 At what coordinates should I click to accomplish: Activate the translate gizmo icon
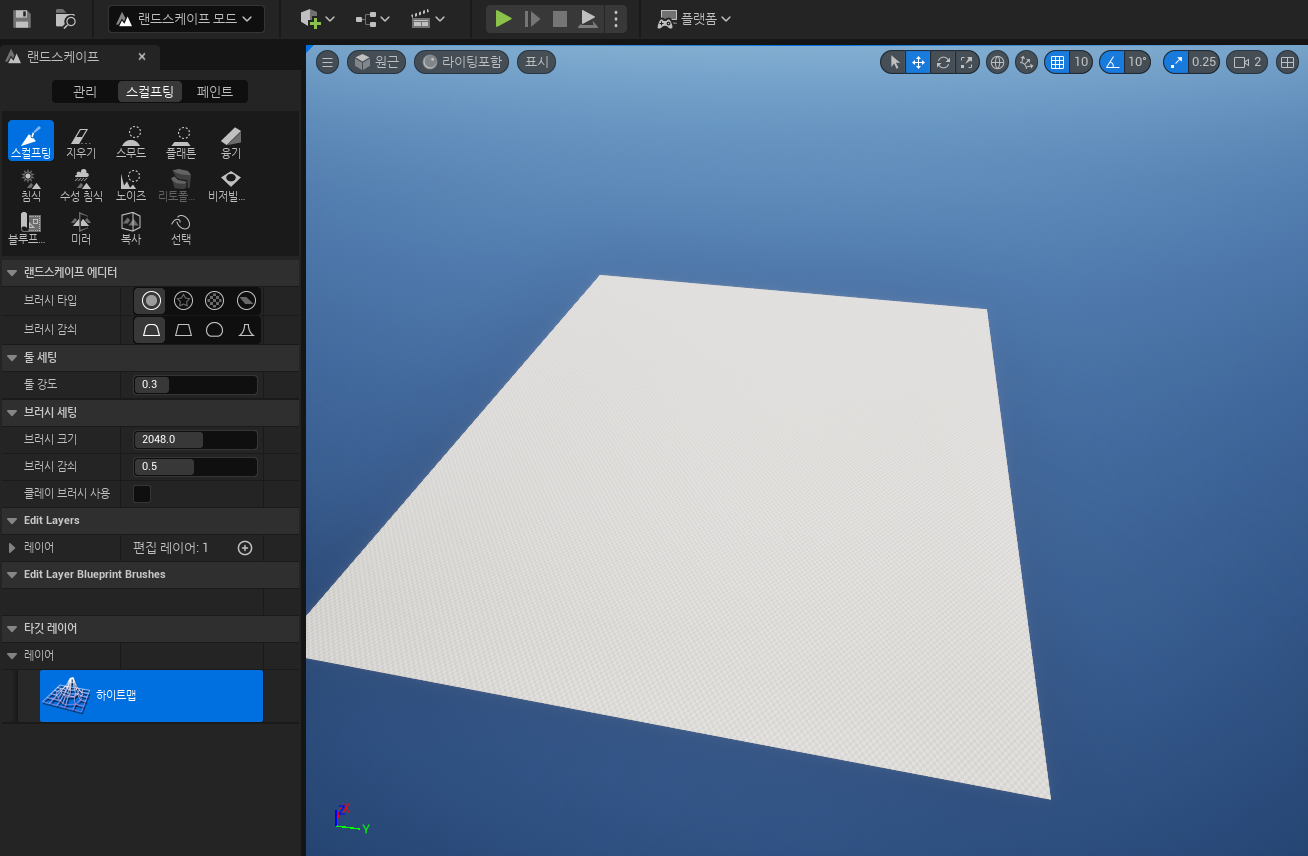coord(918,62)
